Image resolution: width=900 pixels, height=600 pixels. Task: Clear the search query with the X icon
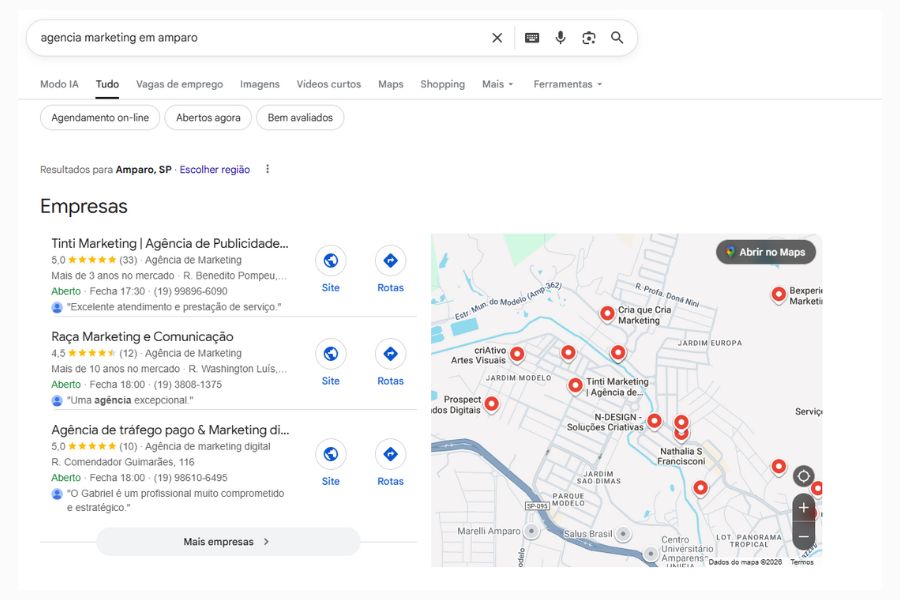tap(497, 38)
